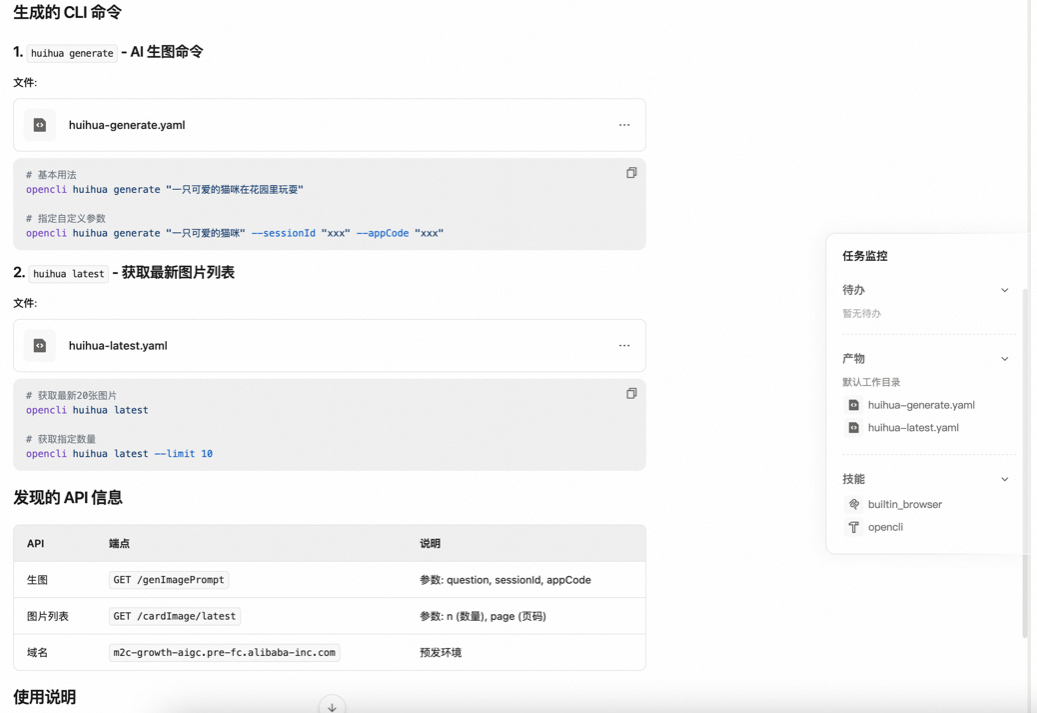Copy the huihua latest code block
This screenshot has height=713, width=1037.
click(x=631, y=393)
